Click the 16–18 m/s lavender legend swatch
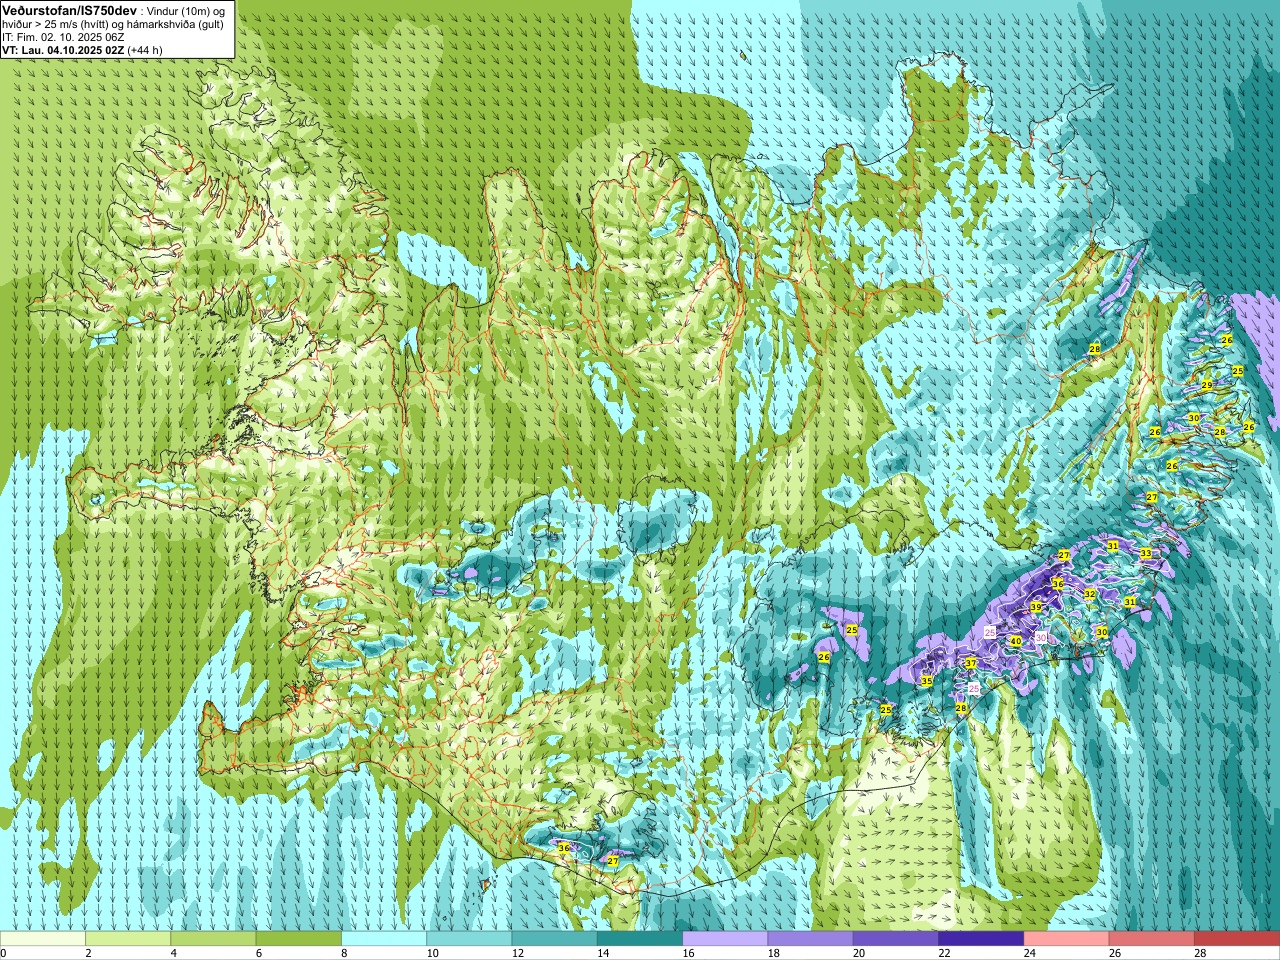 (x=725, y=939)
